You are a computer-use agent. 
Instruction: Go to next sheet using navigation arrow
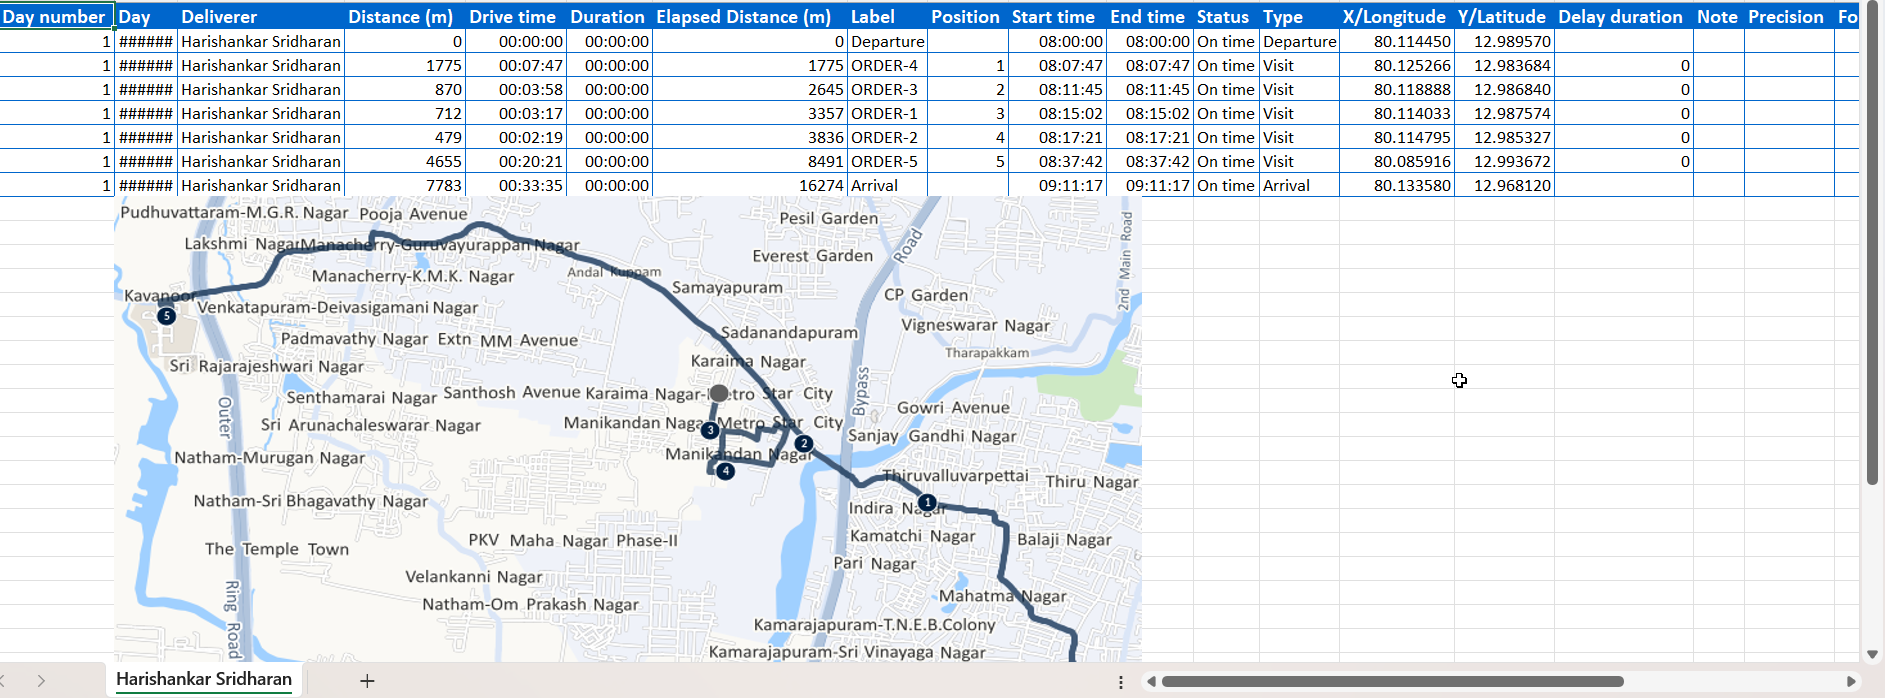[41, 681]
